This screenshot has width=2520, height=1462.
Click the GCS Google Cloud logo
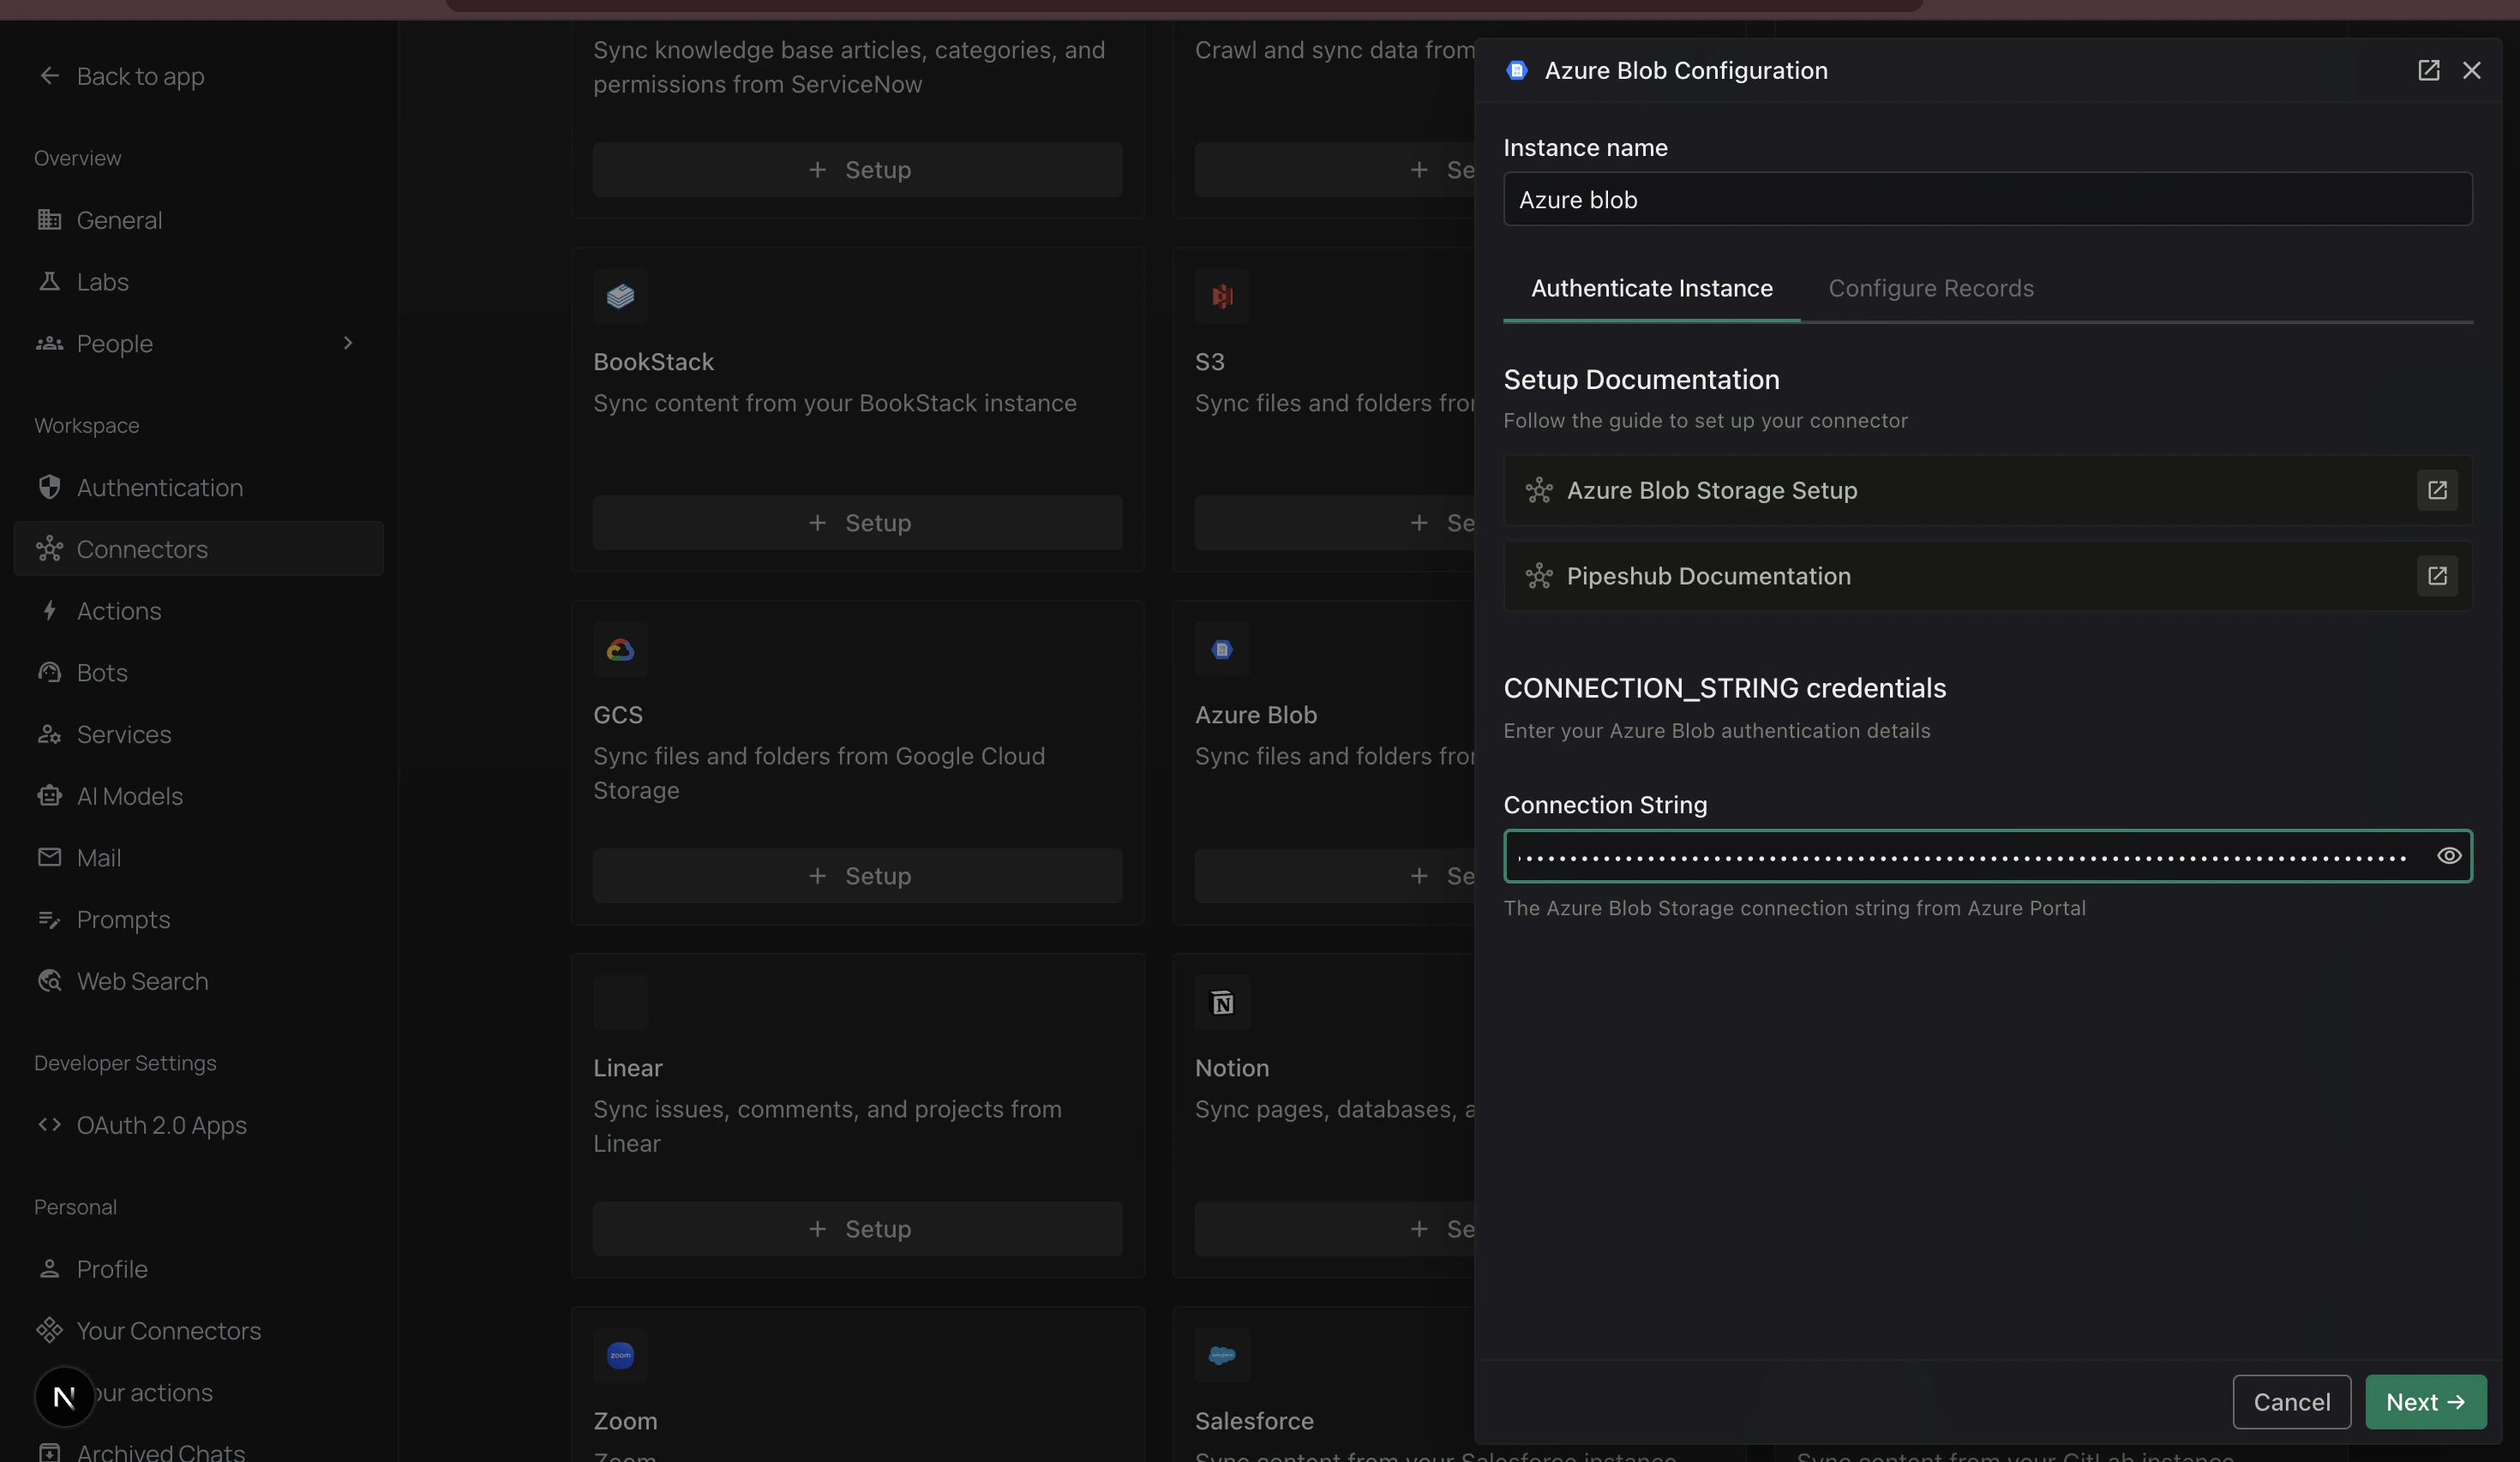(620, 650)
